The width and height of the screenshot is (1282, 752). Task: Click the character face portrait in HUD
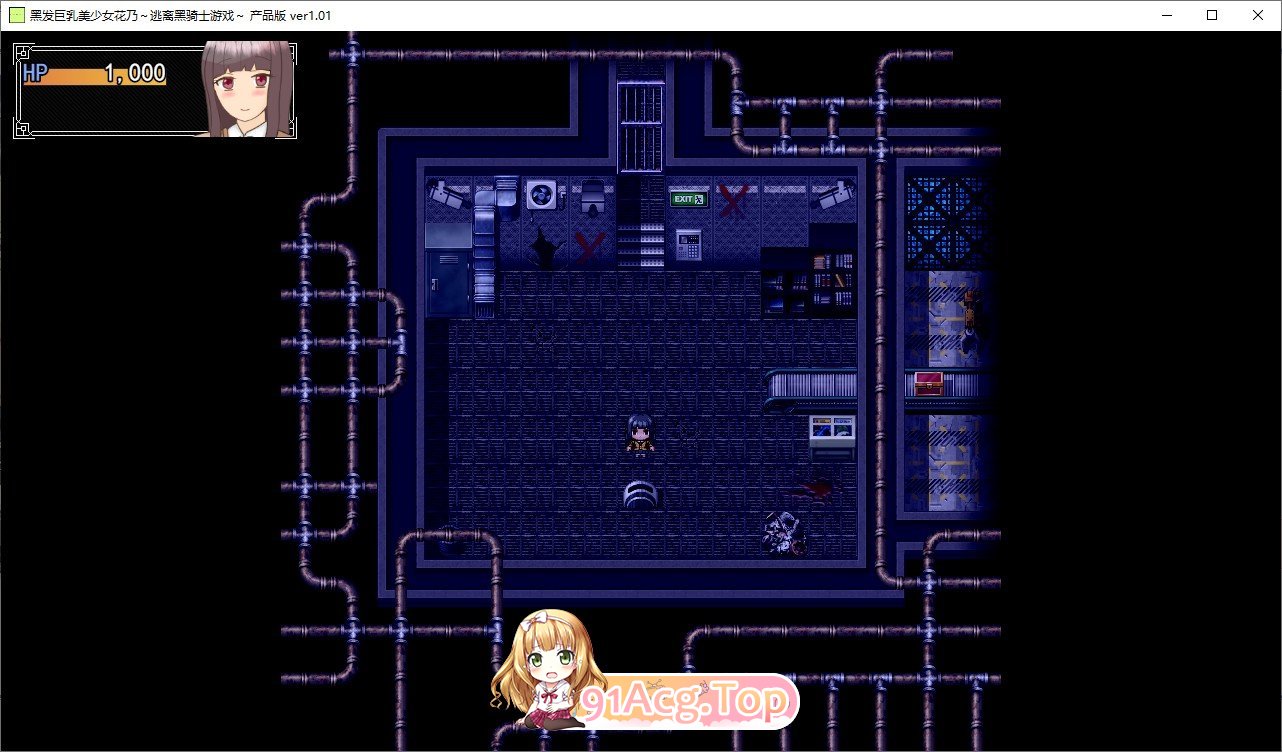tap(247, 89)
